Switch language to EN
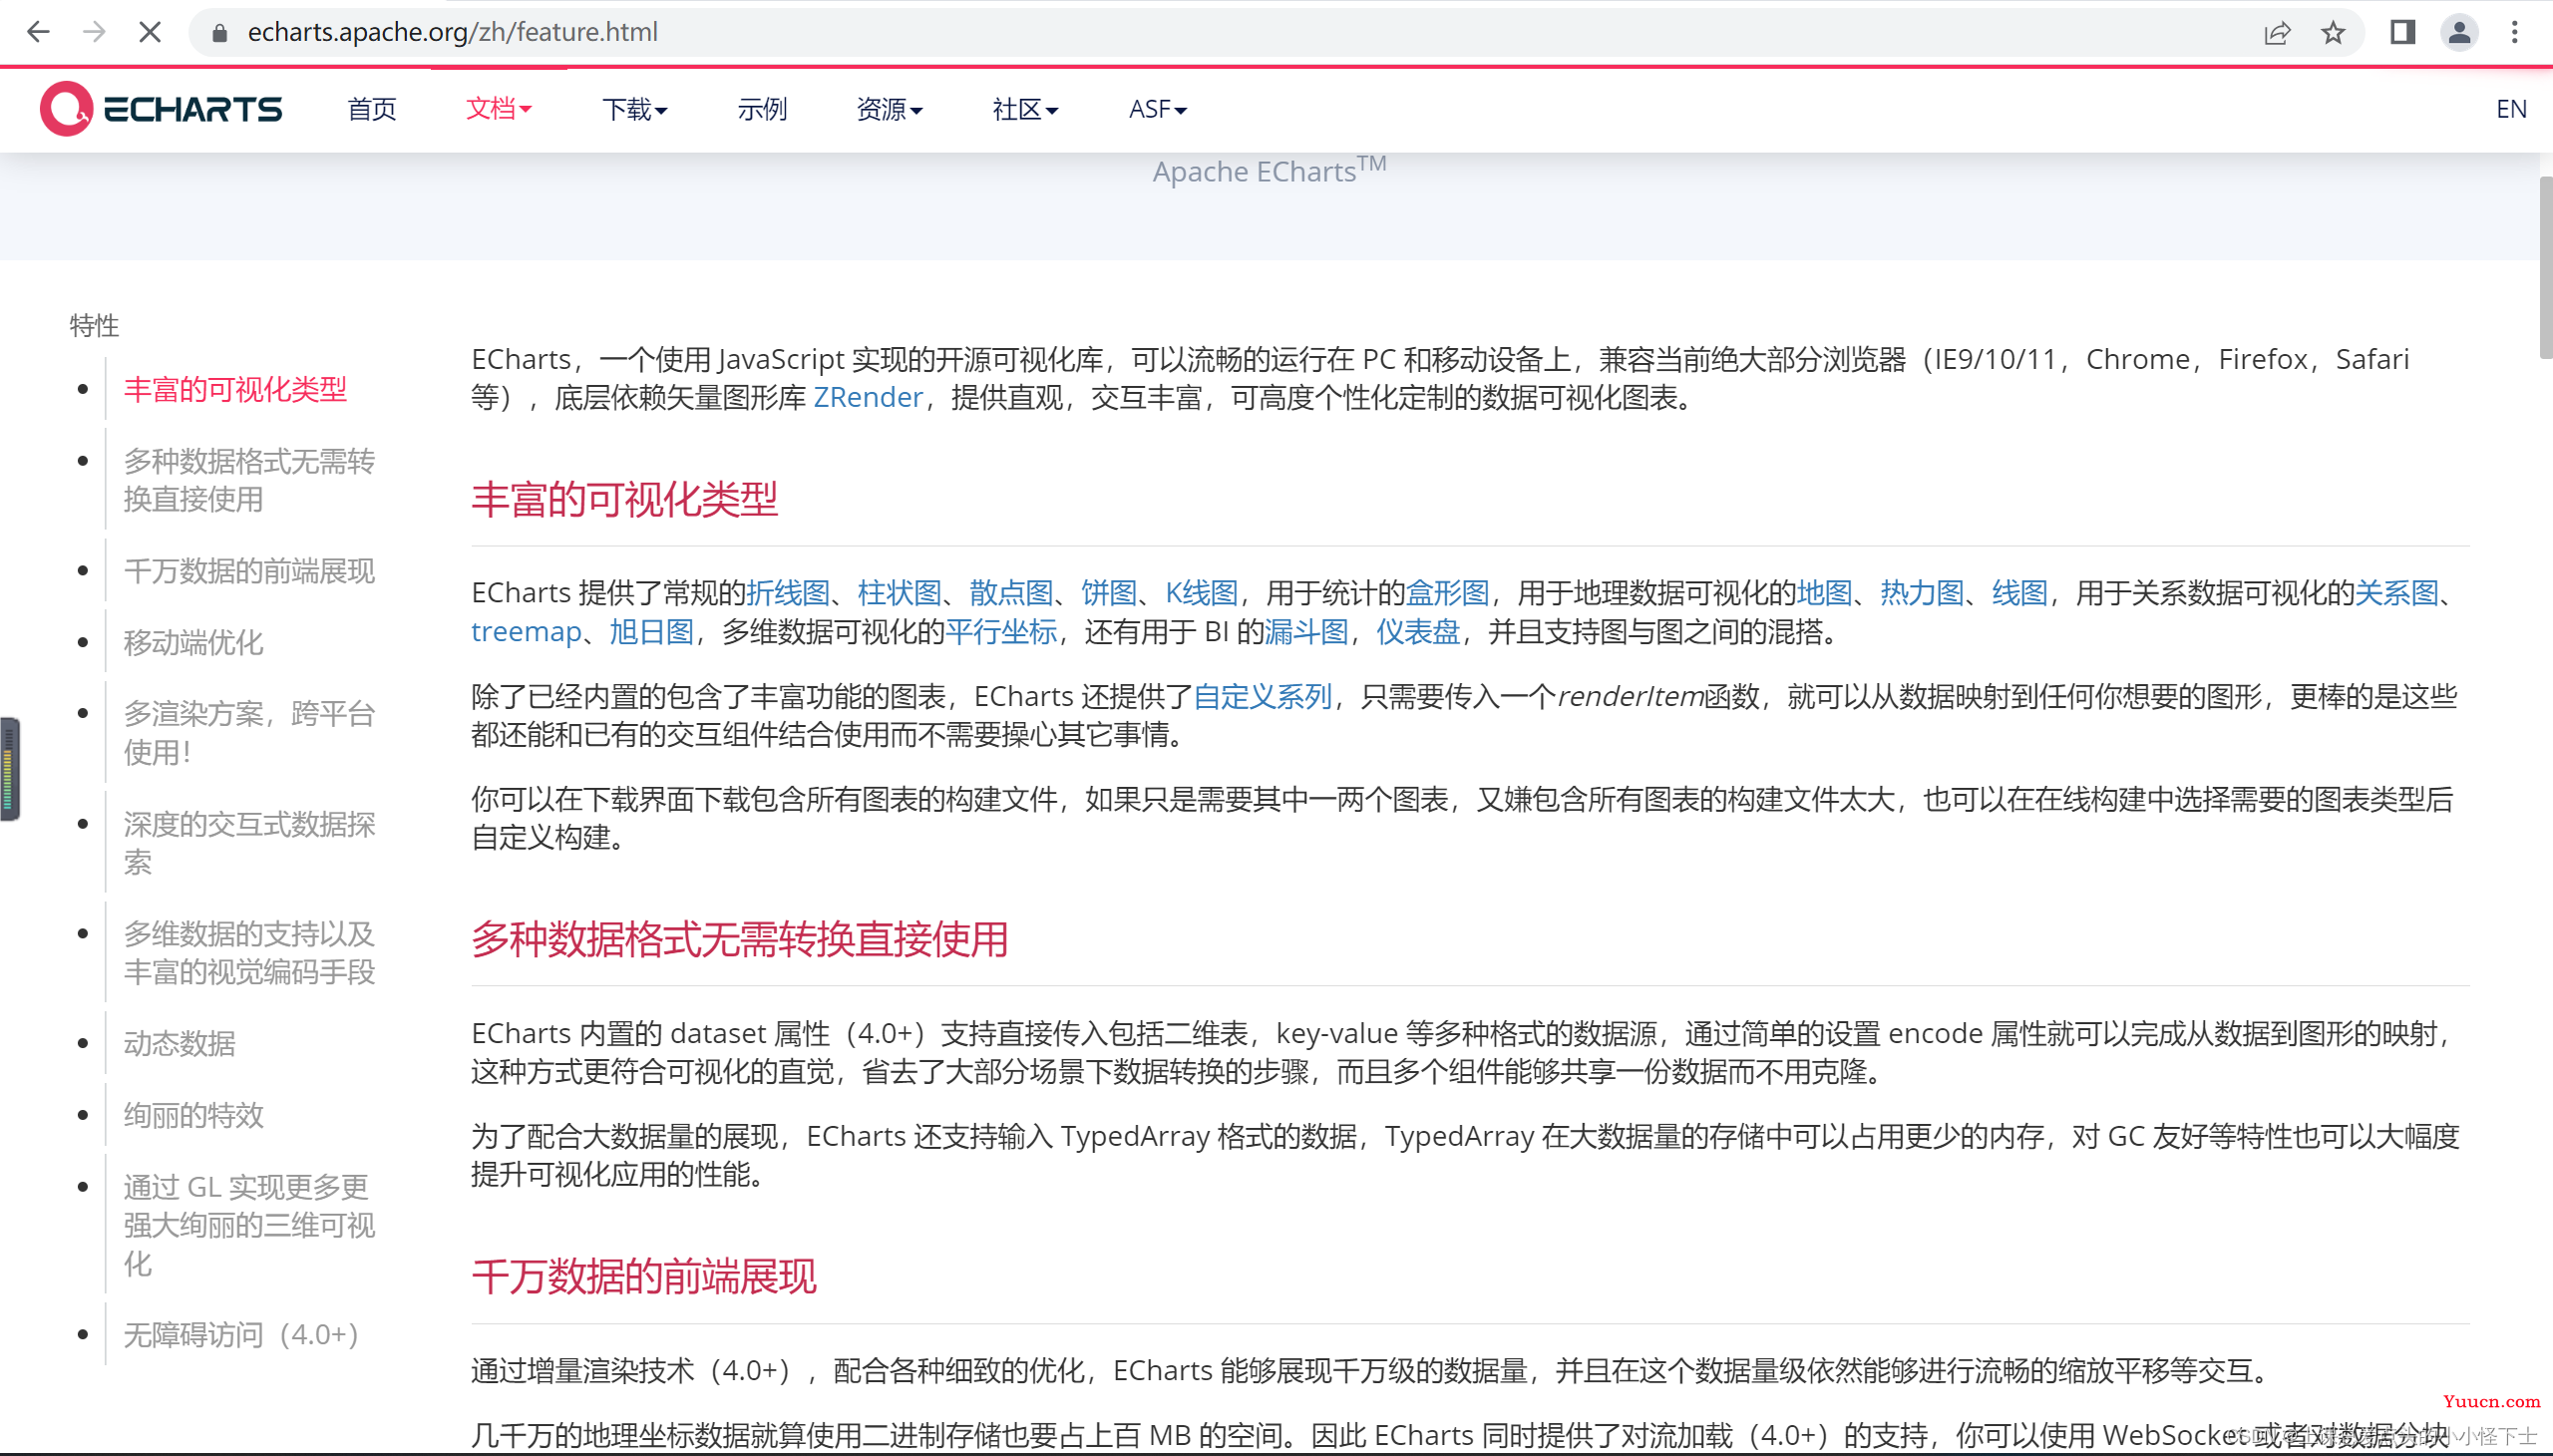The image size is (2553, 1456). [2510, 108]
